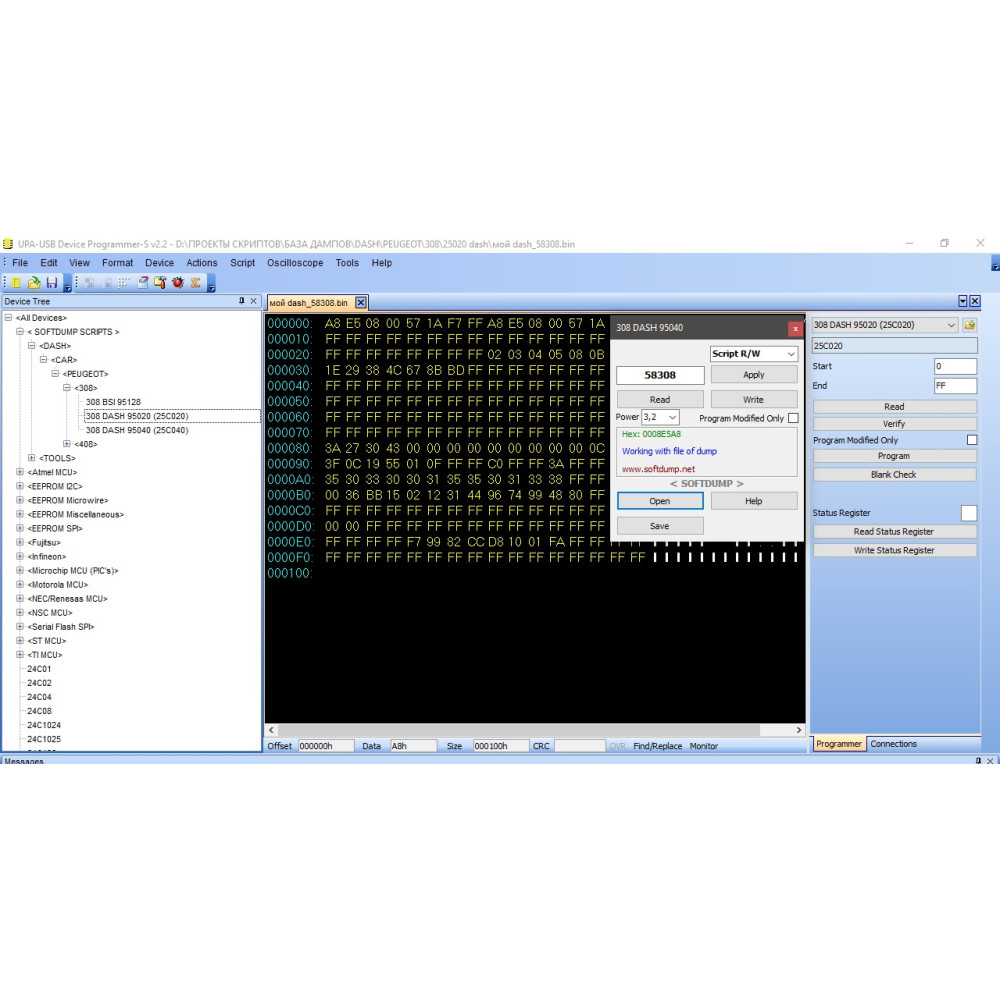Toggle Program Modified Only in Programmer panel
Image resolution: width=1000 pixels, height=1000 pixels.
[972, 440]
